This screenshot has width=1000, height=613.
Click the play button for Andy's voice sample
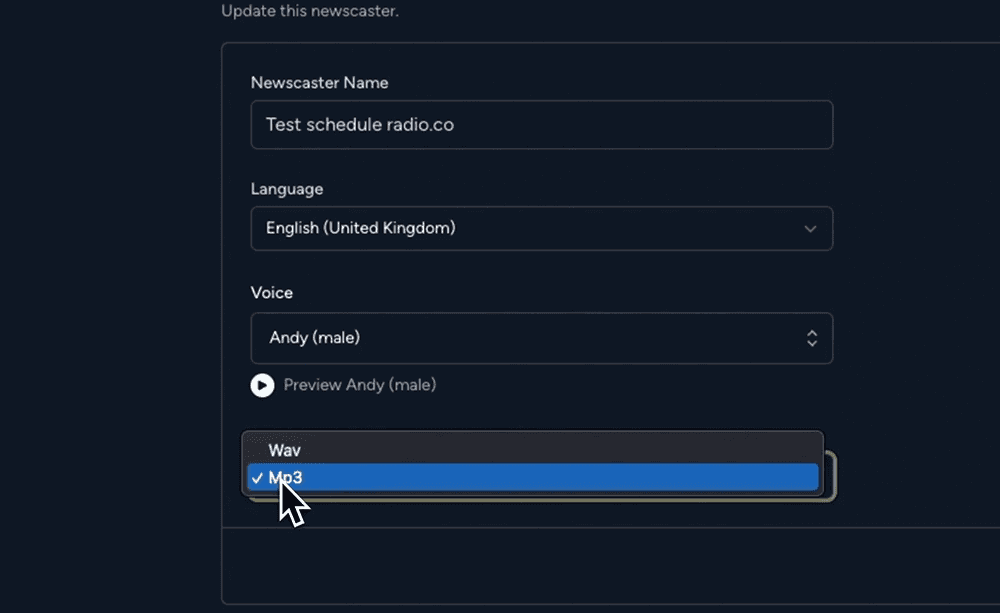click(x=262, y=385)
